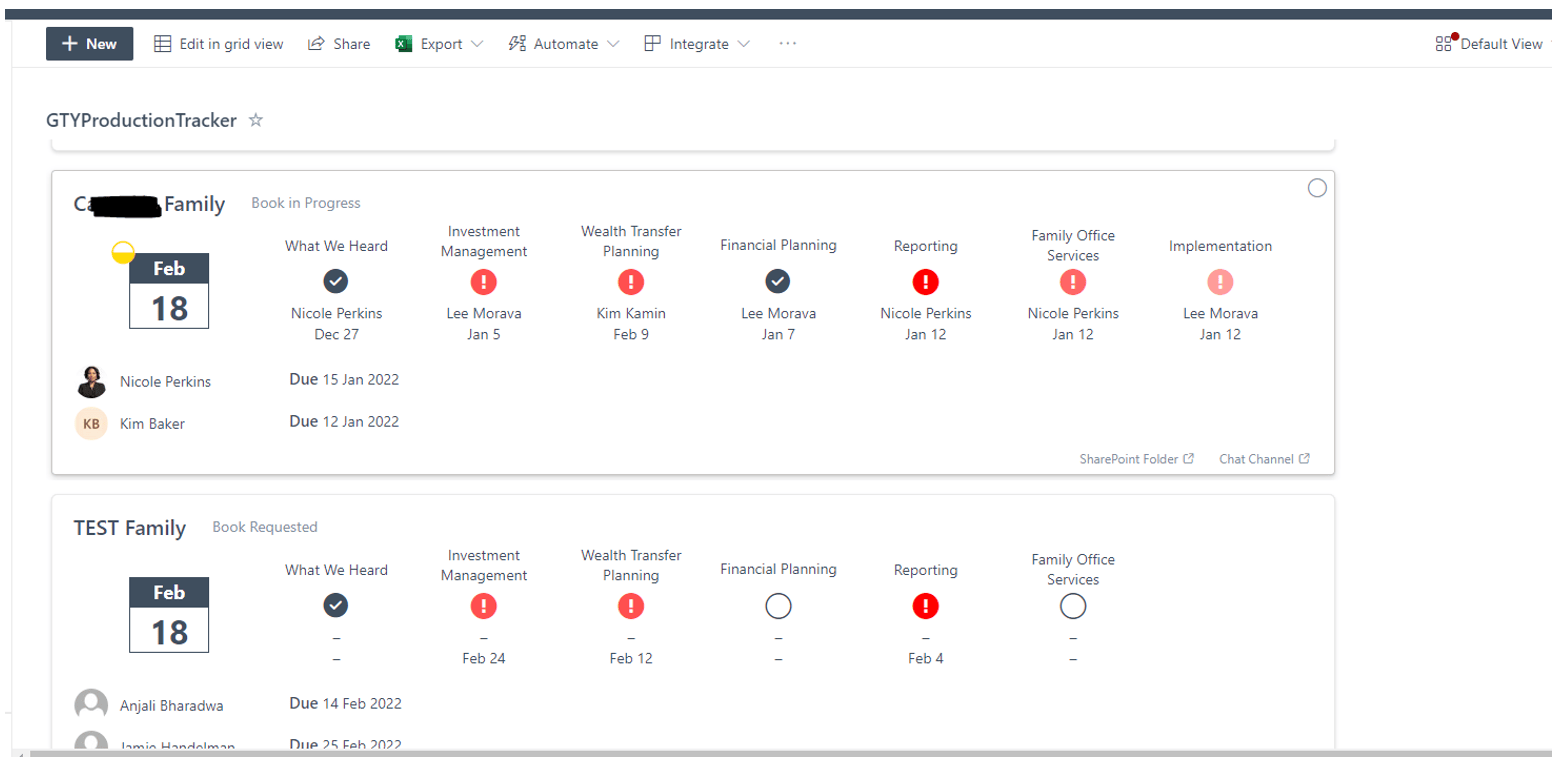This screenshot has height=762, width=1561.
Task: Expand the Export dropdown
Action: click(476, 44)
